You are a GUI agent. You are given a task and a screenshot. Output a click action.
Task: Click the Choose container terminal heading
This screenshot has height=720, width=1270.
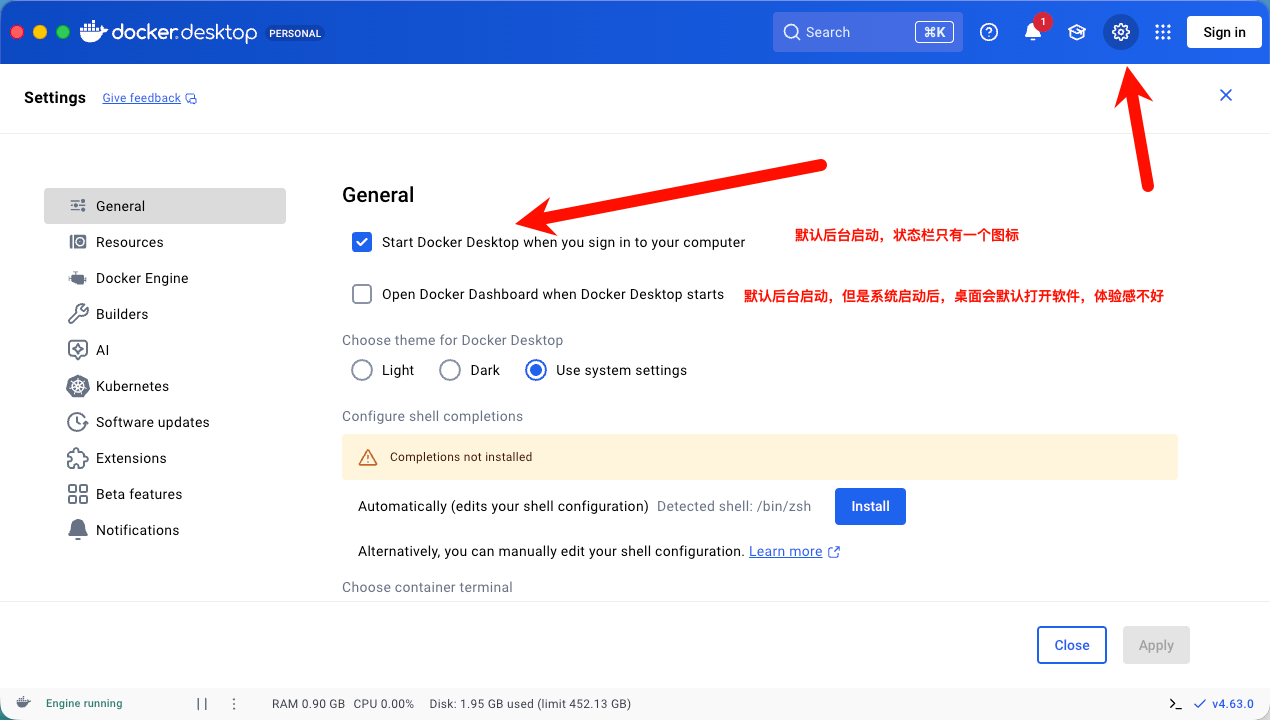pos(427,587)
